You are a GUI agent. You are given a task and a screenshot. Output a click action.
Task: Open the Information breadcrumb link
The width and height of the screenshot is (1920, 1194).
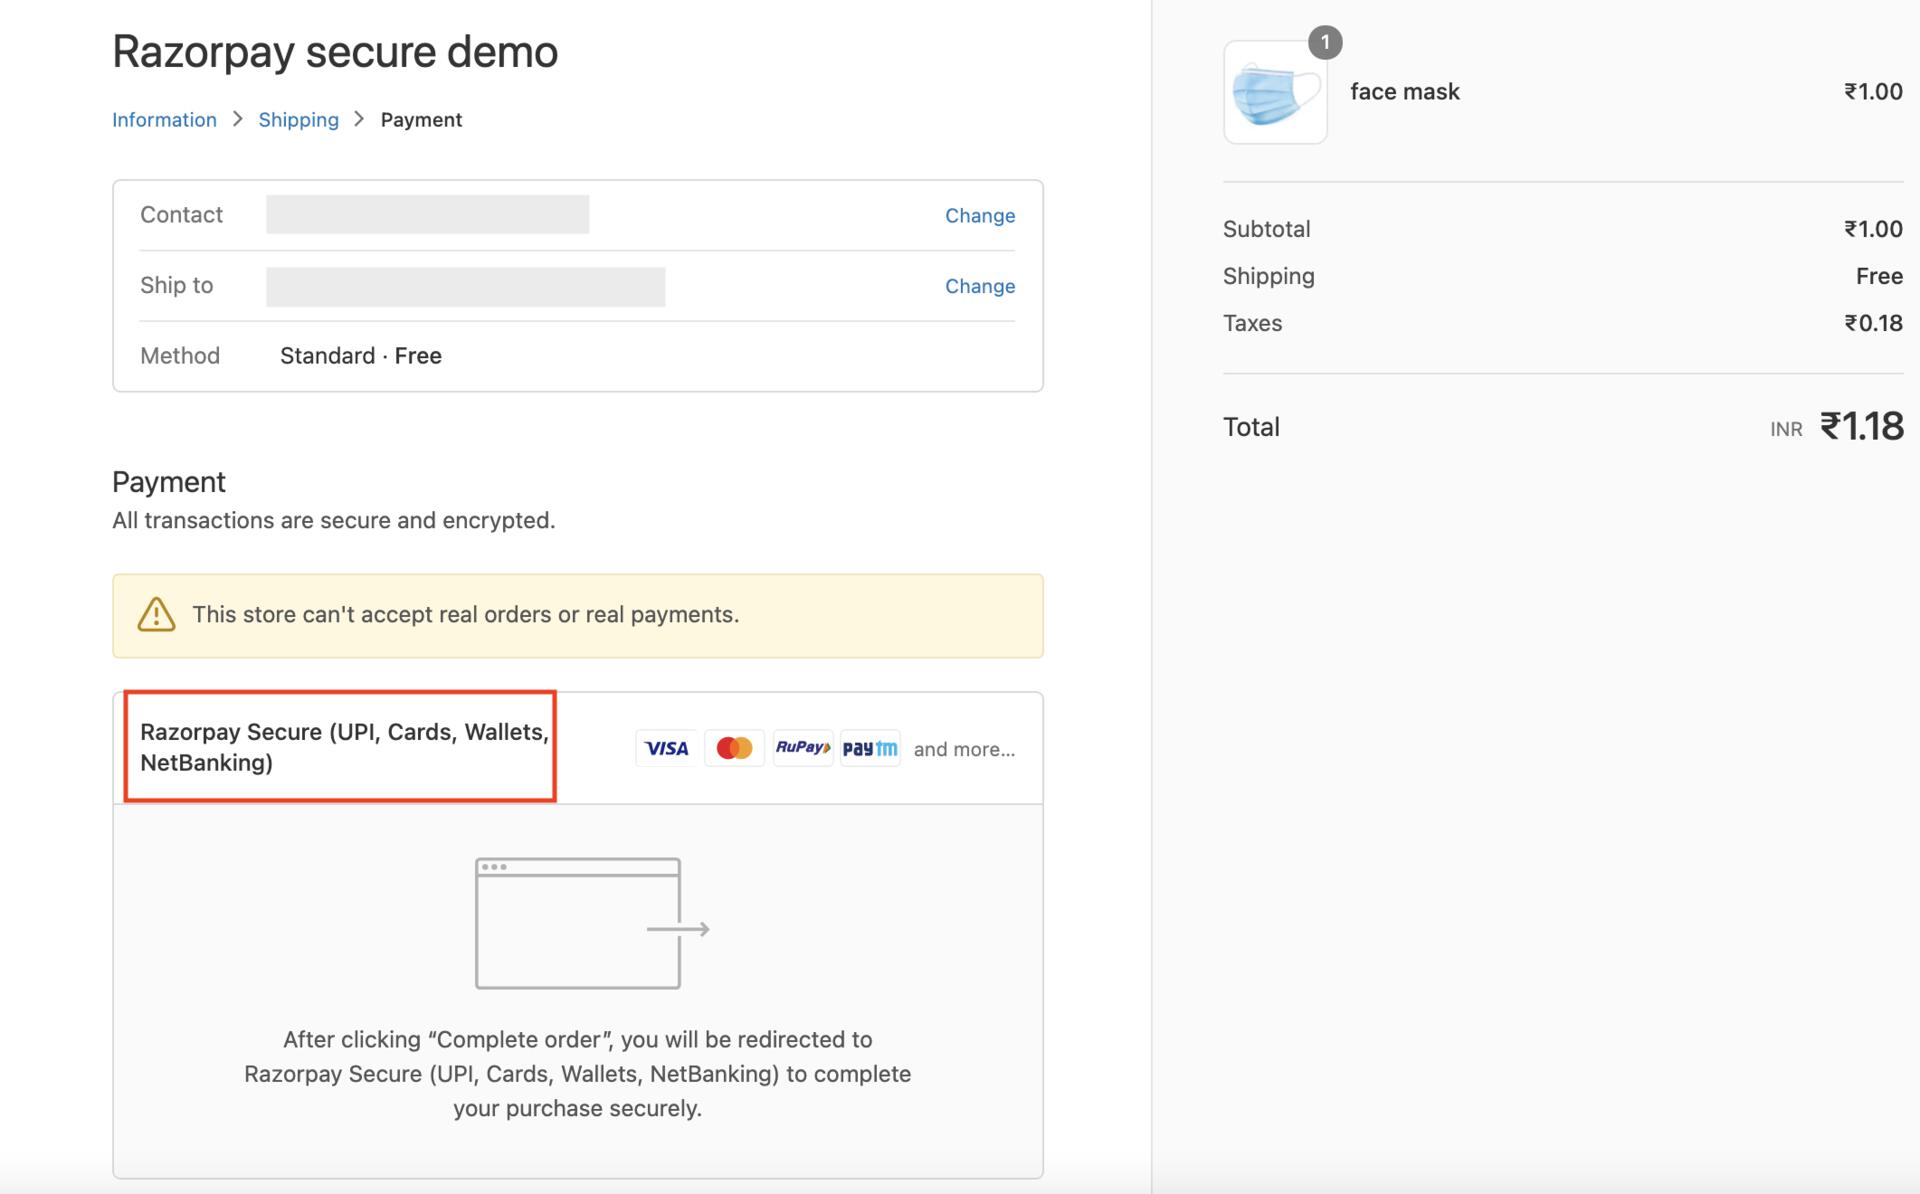(x=164, y=120)
